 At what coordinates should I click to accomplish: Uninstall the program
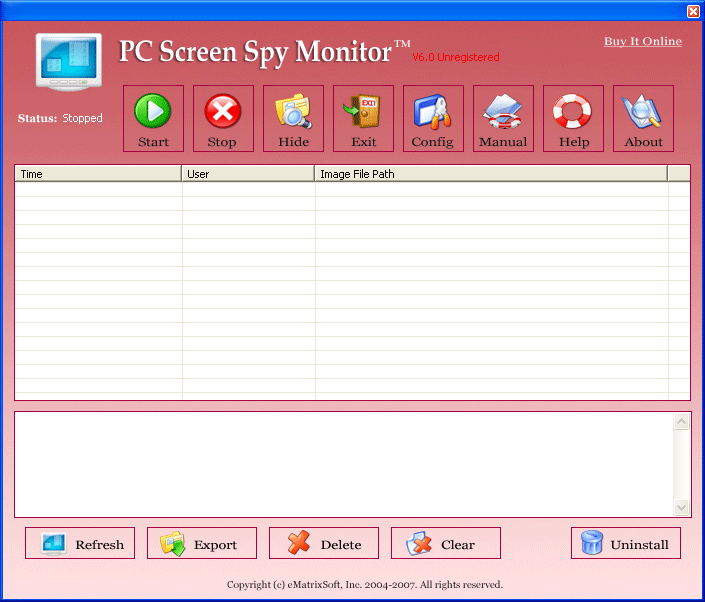[x=626, y=543]
